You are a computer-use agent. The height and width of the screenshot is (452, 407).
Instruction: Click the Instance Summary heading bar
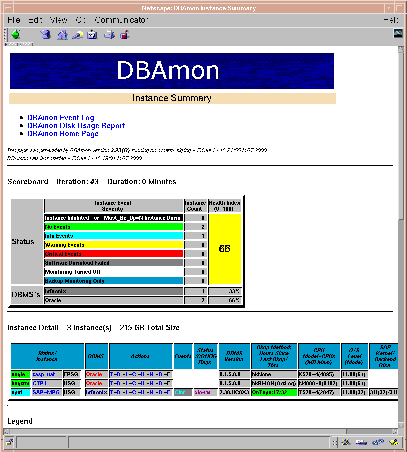point(172,98)
